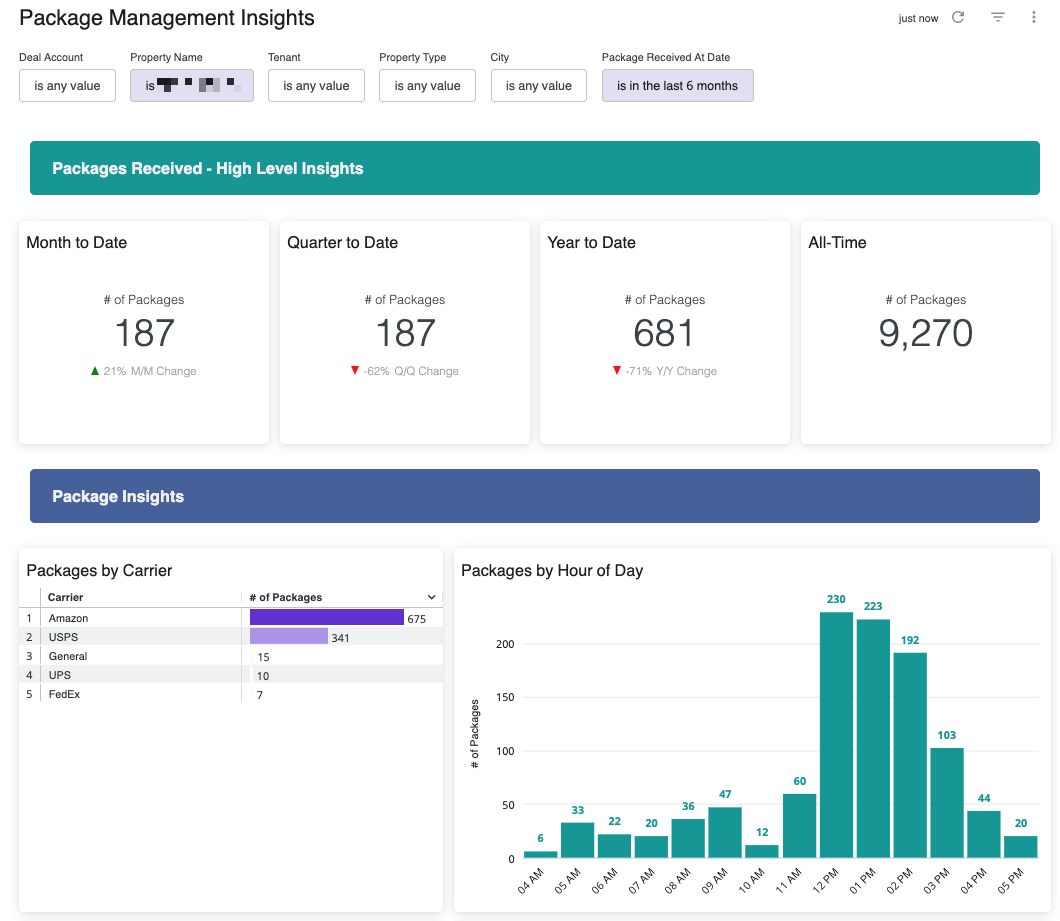Open the filters toggle icon
Screen dimensions: 1060x921
997,17
